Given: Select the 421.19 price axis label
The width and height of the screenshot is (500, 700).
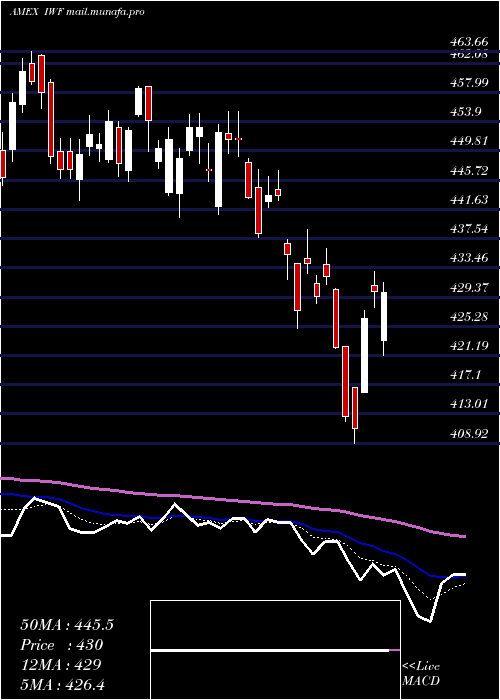Looking at the screenshot, I should pos(469,346).
